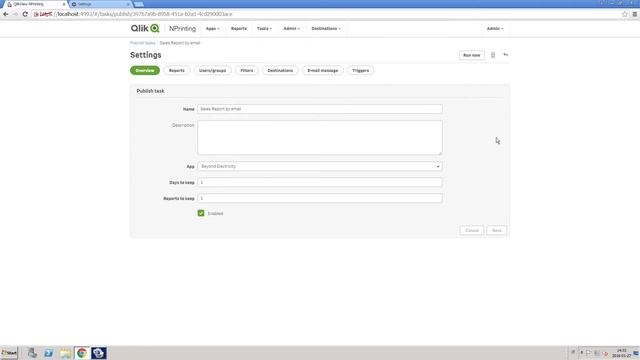Image resolution: width=640 pixels, height=360 pixels.
Task: Open Chrome from the taskbar
Action: [x=82, y=353]
